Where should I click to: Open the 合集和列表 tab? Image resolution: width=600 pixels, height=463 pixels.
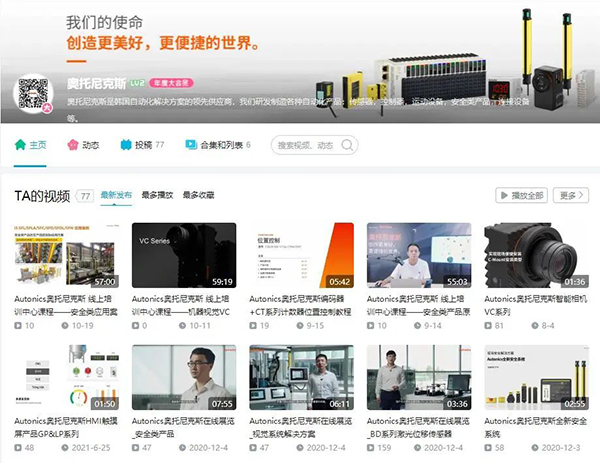pos(218,145)
